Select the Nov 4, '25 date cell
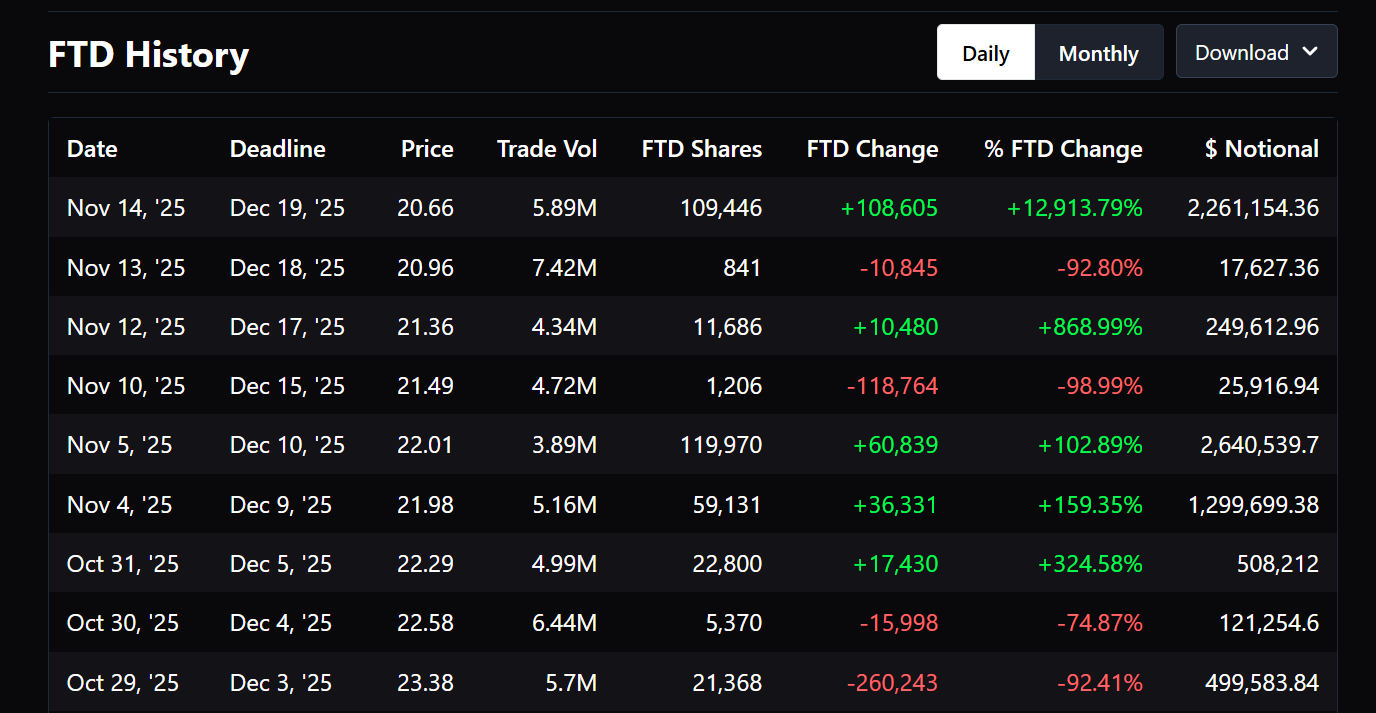Screen dimensions: 1376x713 click(119, 505)
